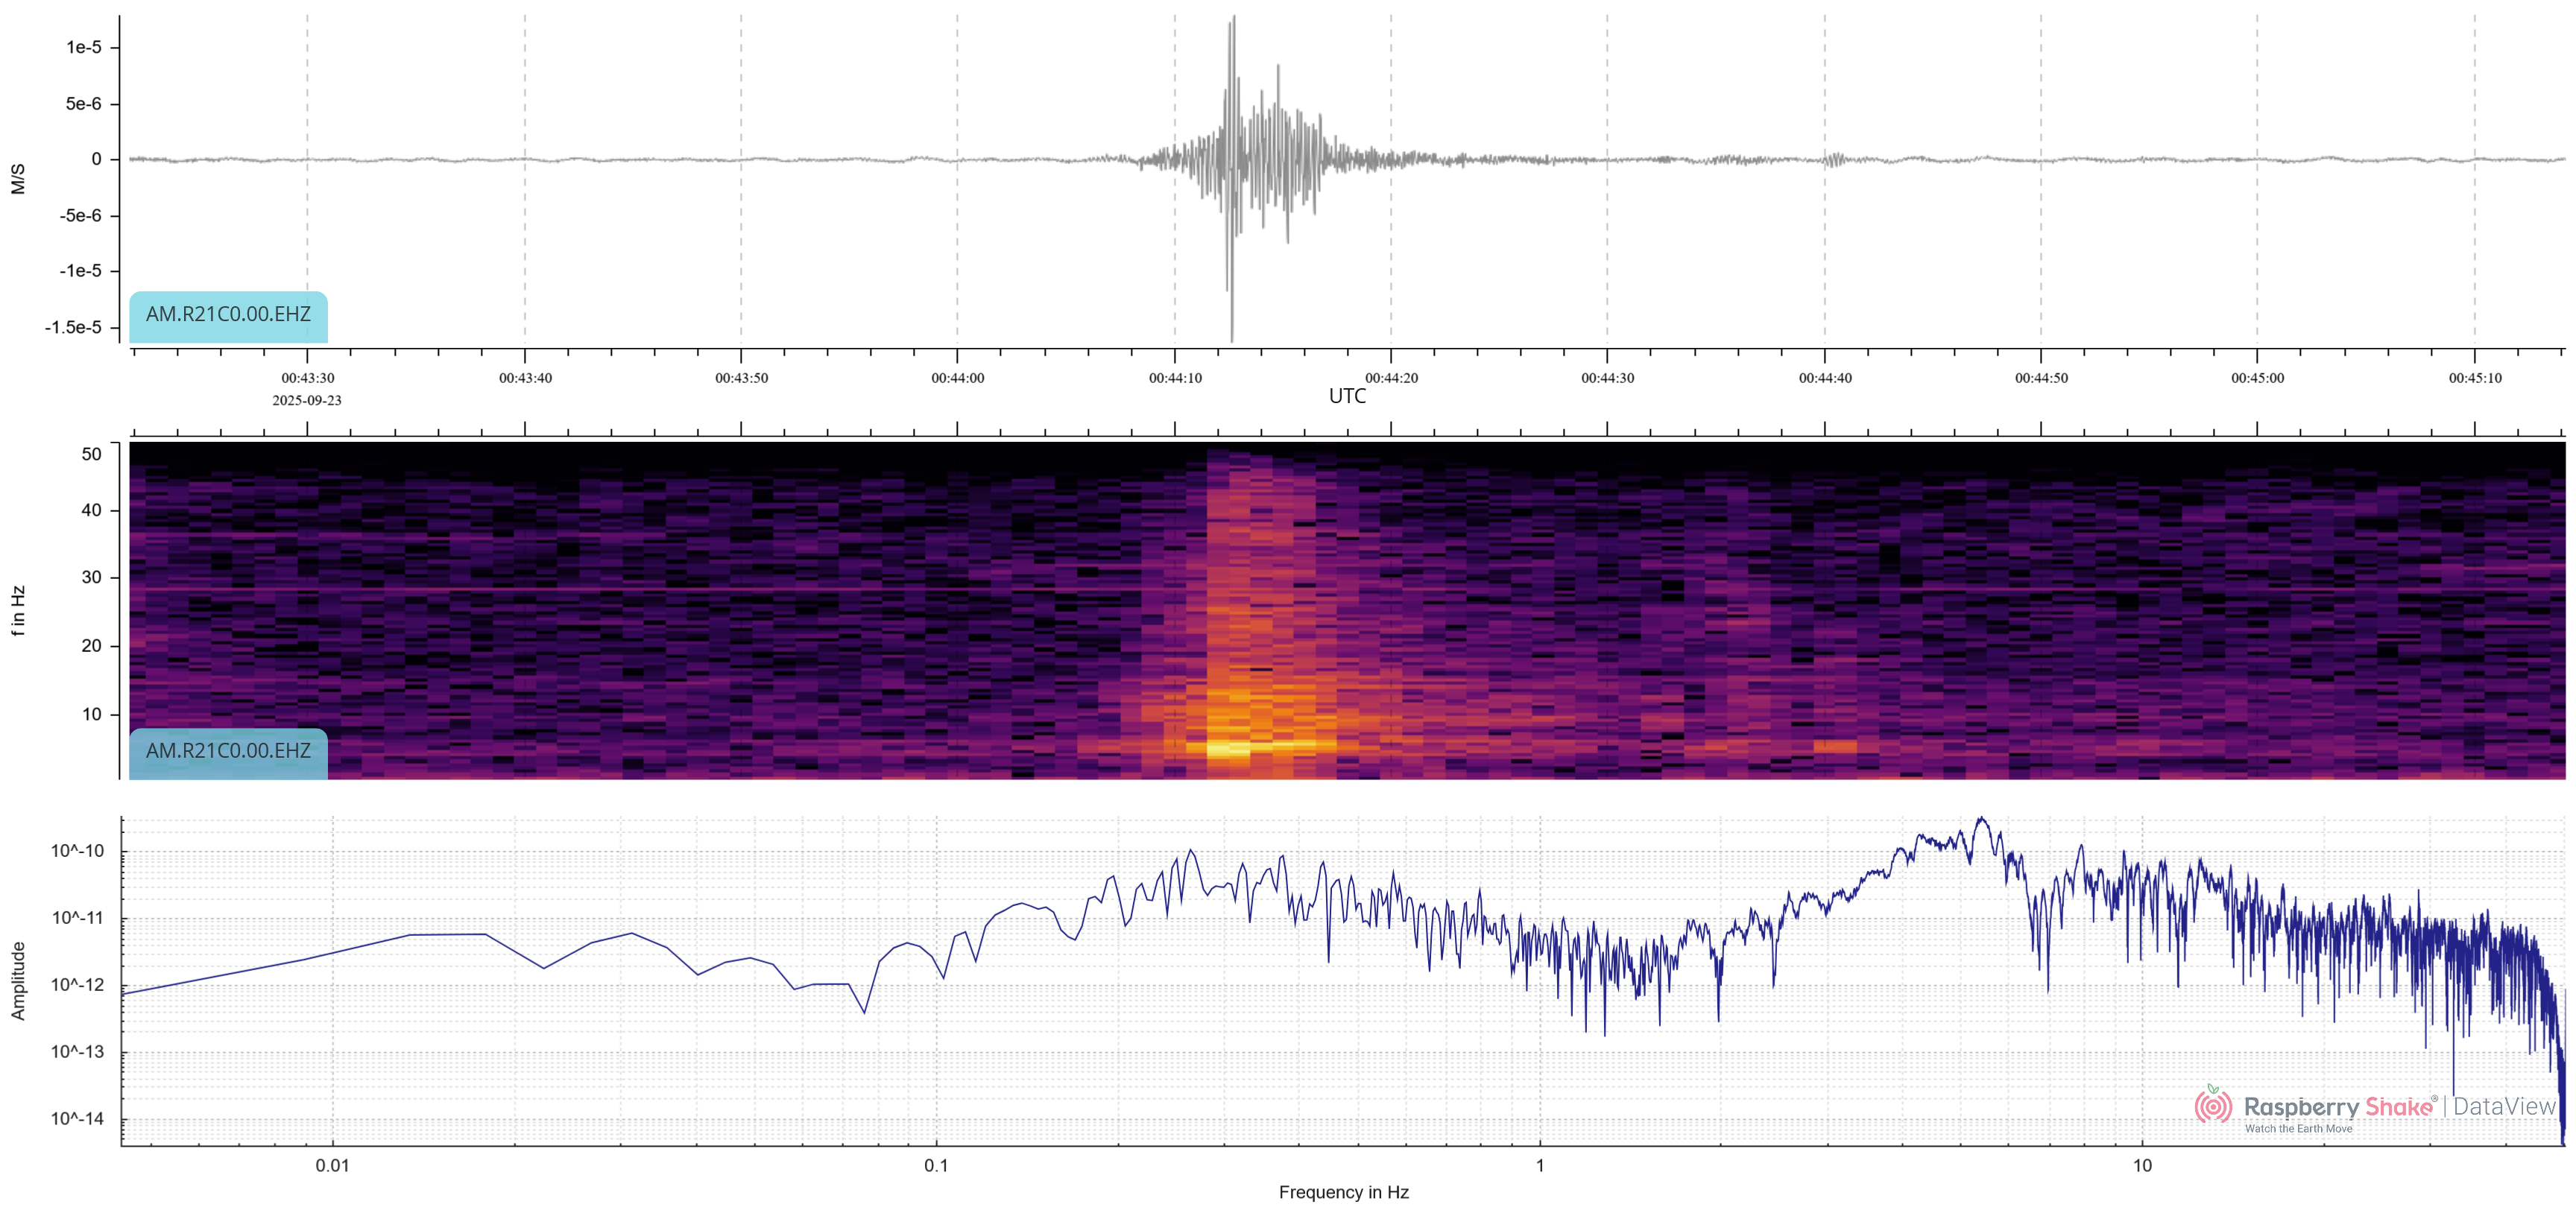Click the 00:44:10 time axis marker

pos(1175,378)
